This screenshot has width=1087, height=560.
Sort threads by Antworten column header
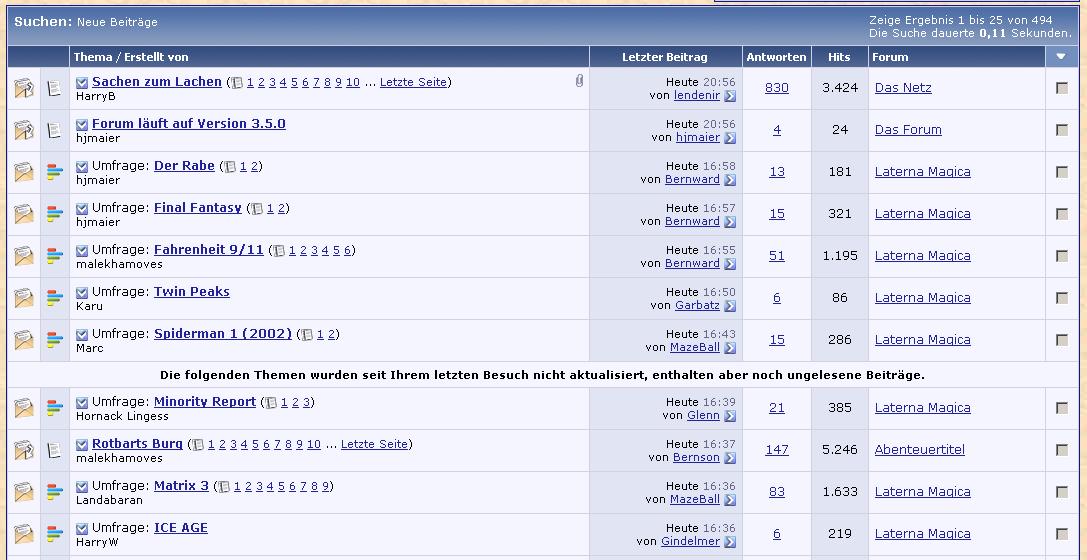tap(776, 57)
